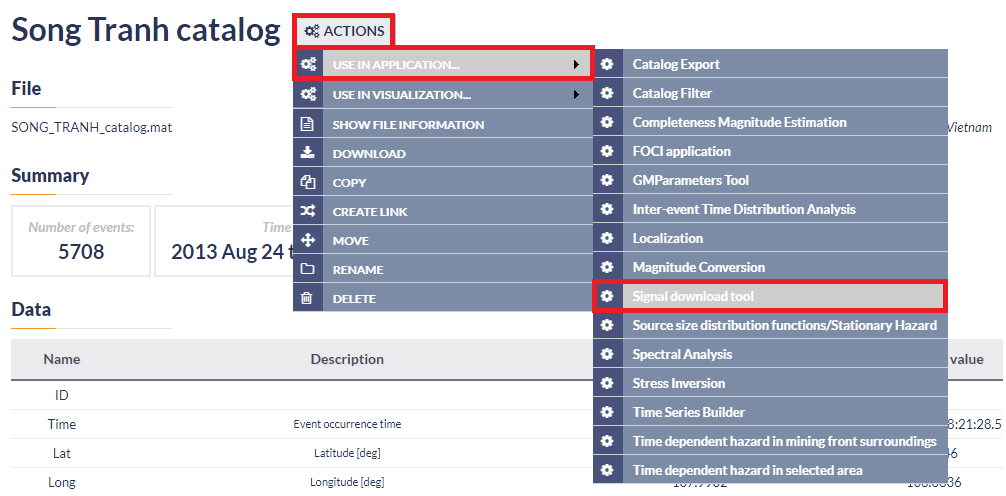Viewport: 1006px width, 496px height.
Task: Open the ACTIONS dropdown button
Action: point(345,31)
